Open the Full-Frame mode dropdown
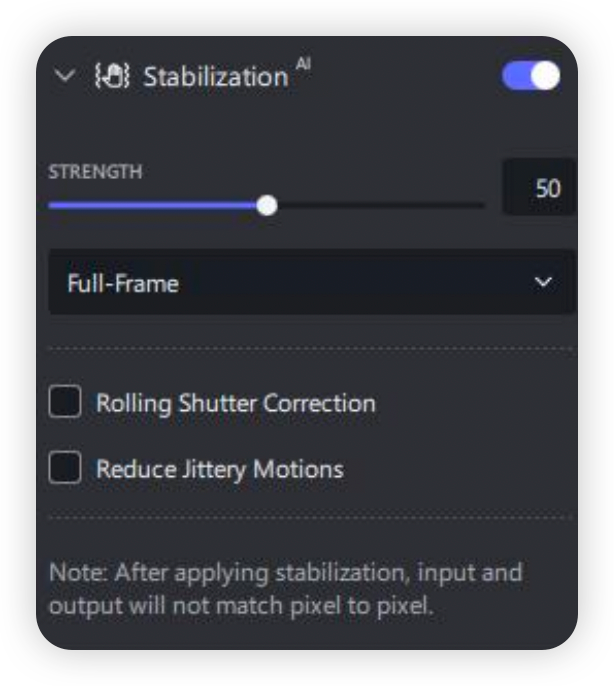This screenshot has height=686, width=614. point(310,283)
